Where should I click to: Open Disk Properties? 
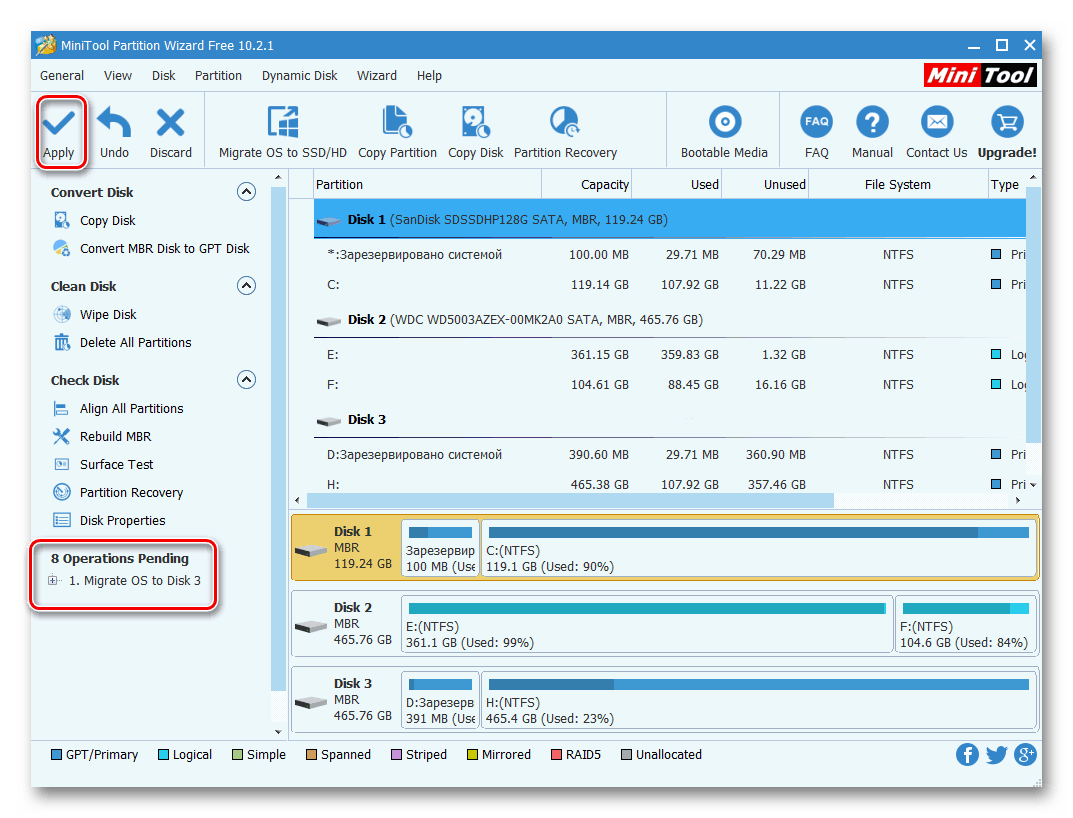coord(109,520)
